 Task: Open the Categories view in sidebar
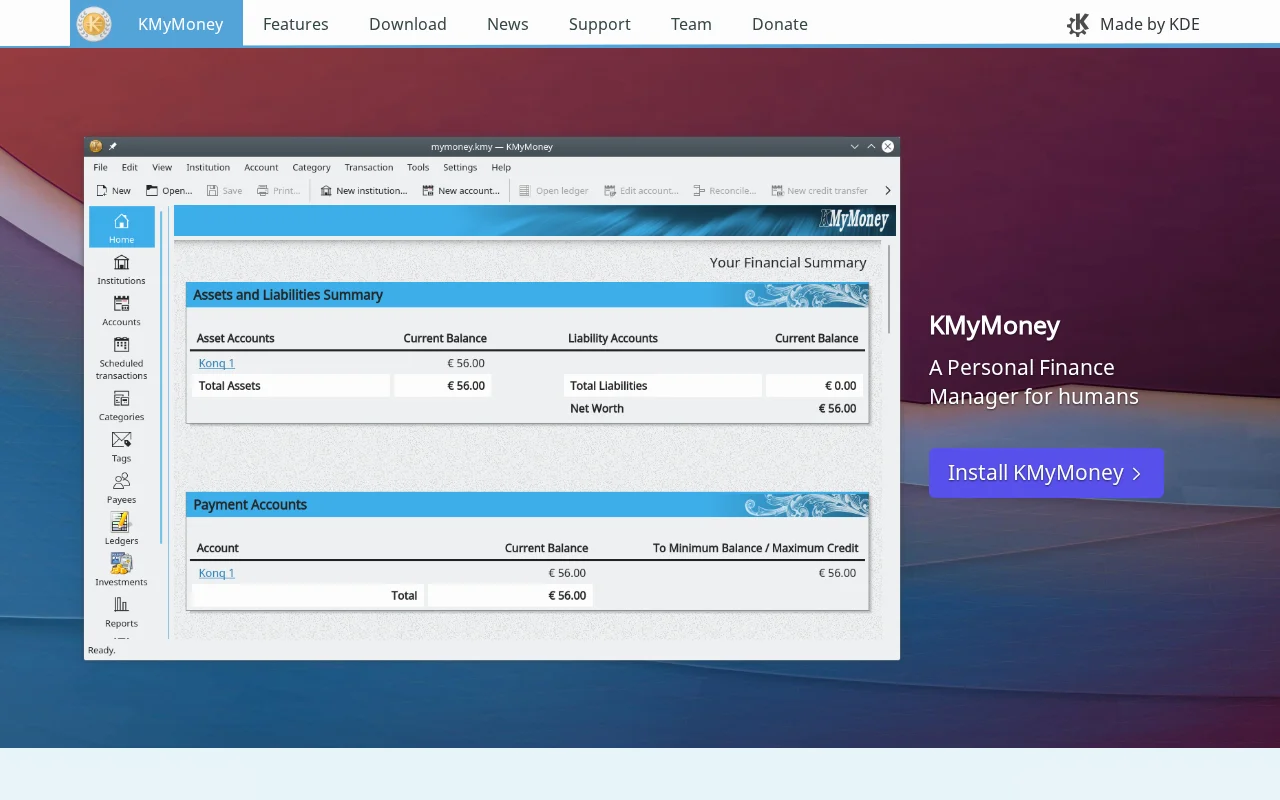pos(121,406)
